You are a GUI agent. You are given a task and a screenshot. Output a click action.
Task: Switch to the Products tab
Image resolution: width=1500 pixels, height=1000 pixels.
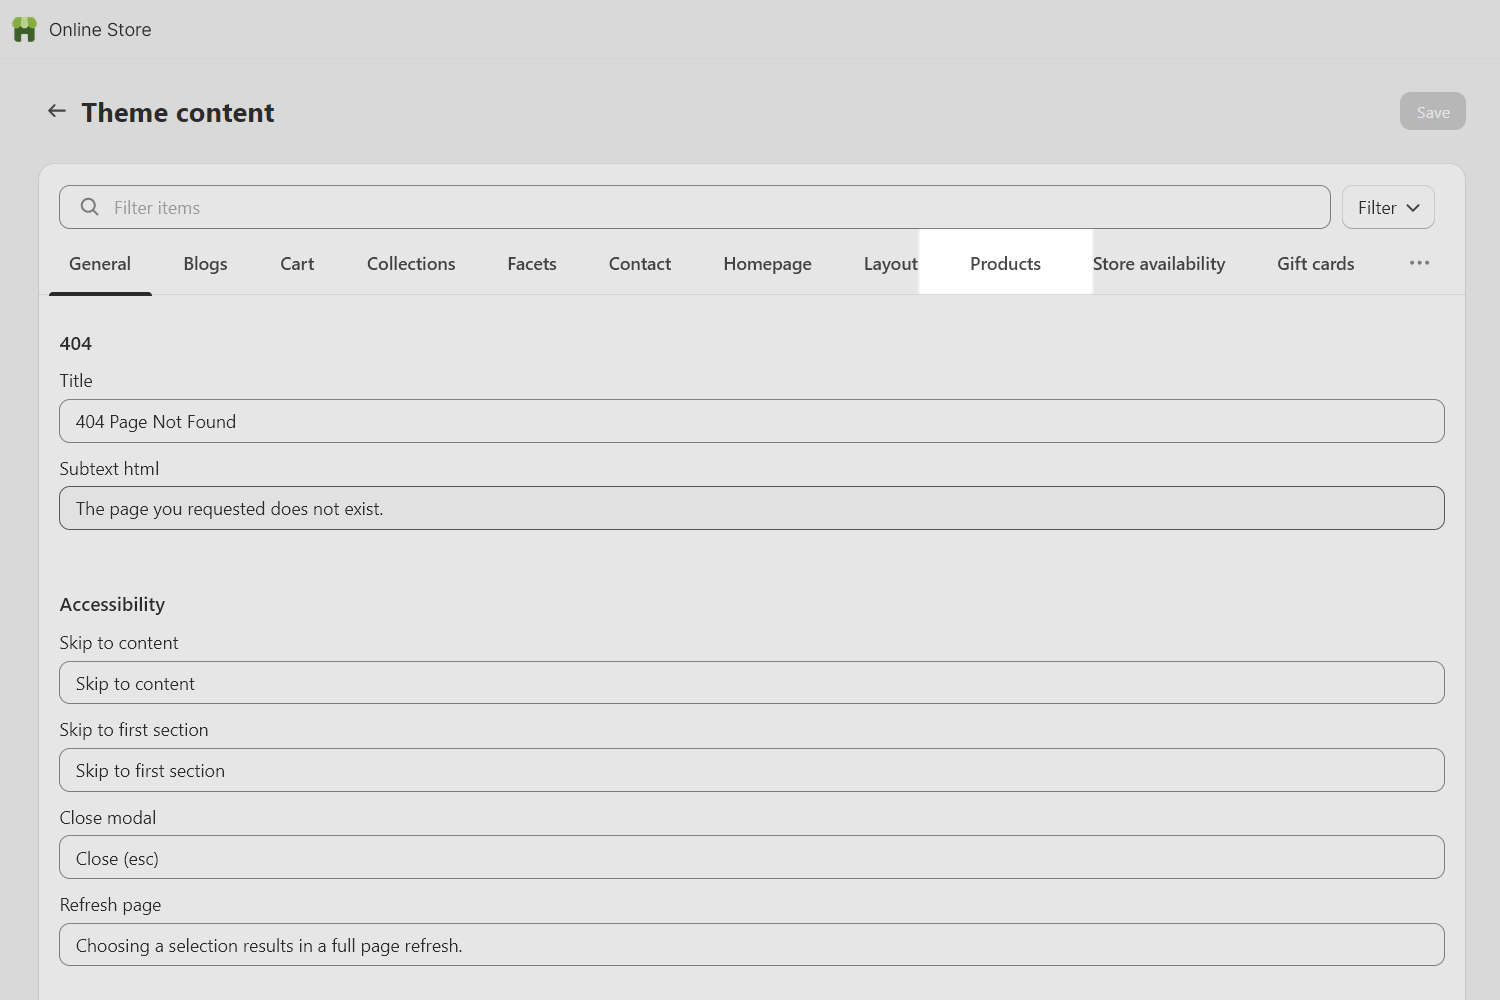pyautogui.click(x=1005, y=264)
